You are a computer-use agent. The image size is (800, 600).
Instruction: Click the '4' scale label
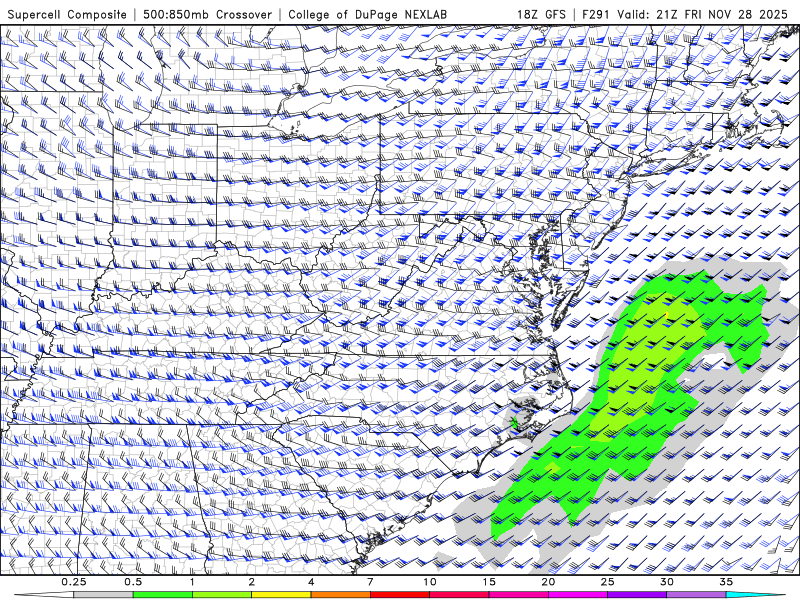tap(311, 582)
